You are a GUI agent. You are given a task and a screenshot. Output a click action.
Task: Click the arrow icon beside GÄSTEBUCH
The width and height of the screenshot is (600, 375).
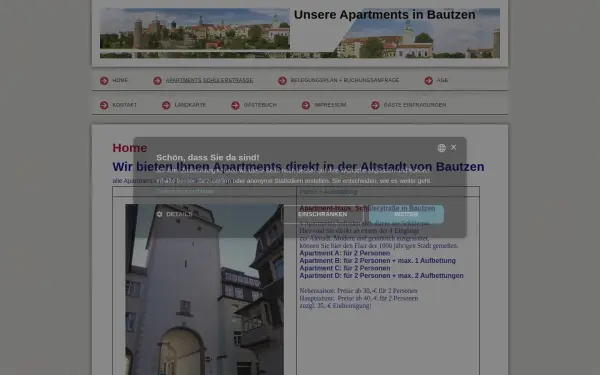tap(235, 105)
